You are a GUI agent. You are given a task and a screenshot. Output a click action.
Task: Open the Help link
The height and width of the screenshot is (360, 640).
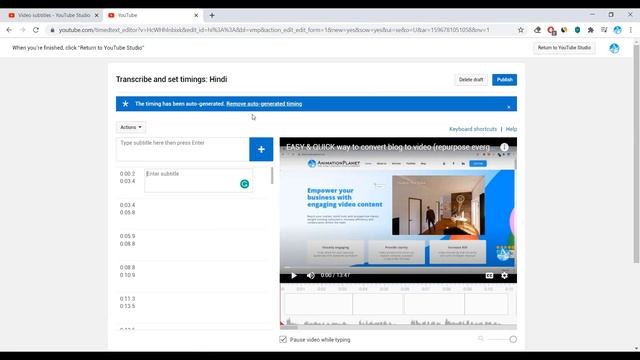511,129
